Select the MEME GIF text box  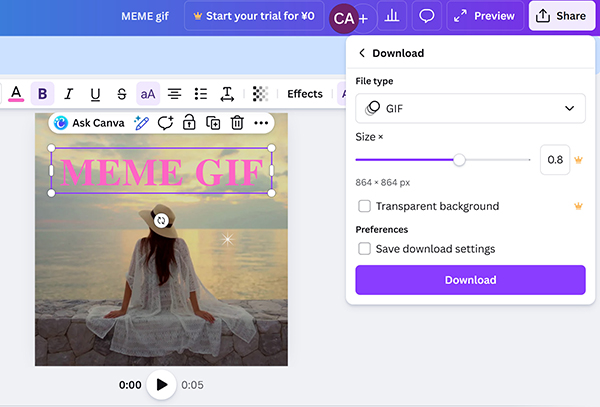tap(161, 171)
